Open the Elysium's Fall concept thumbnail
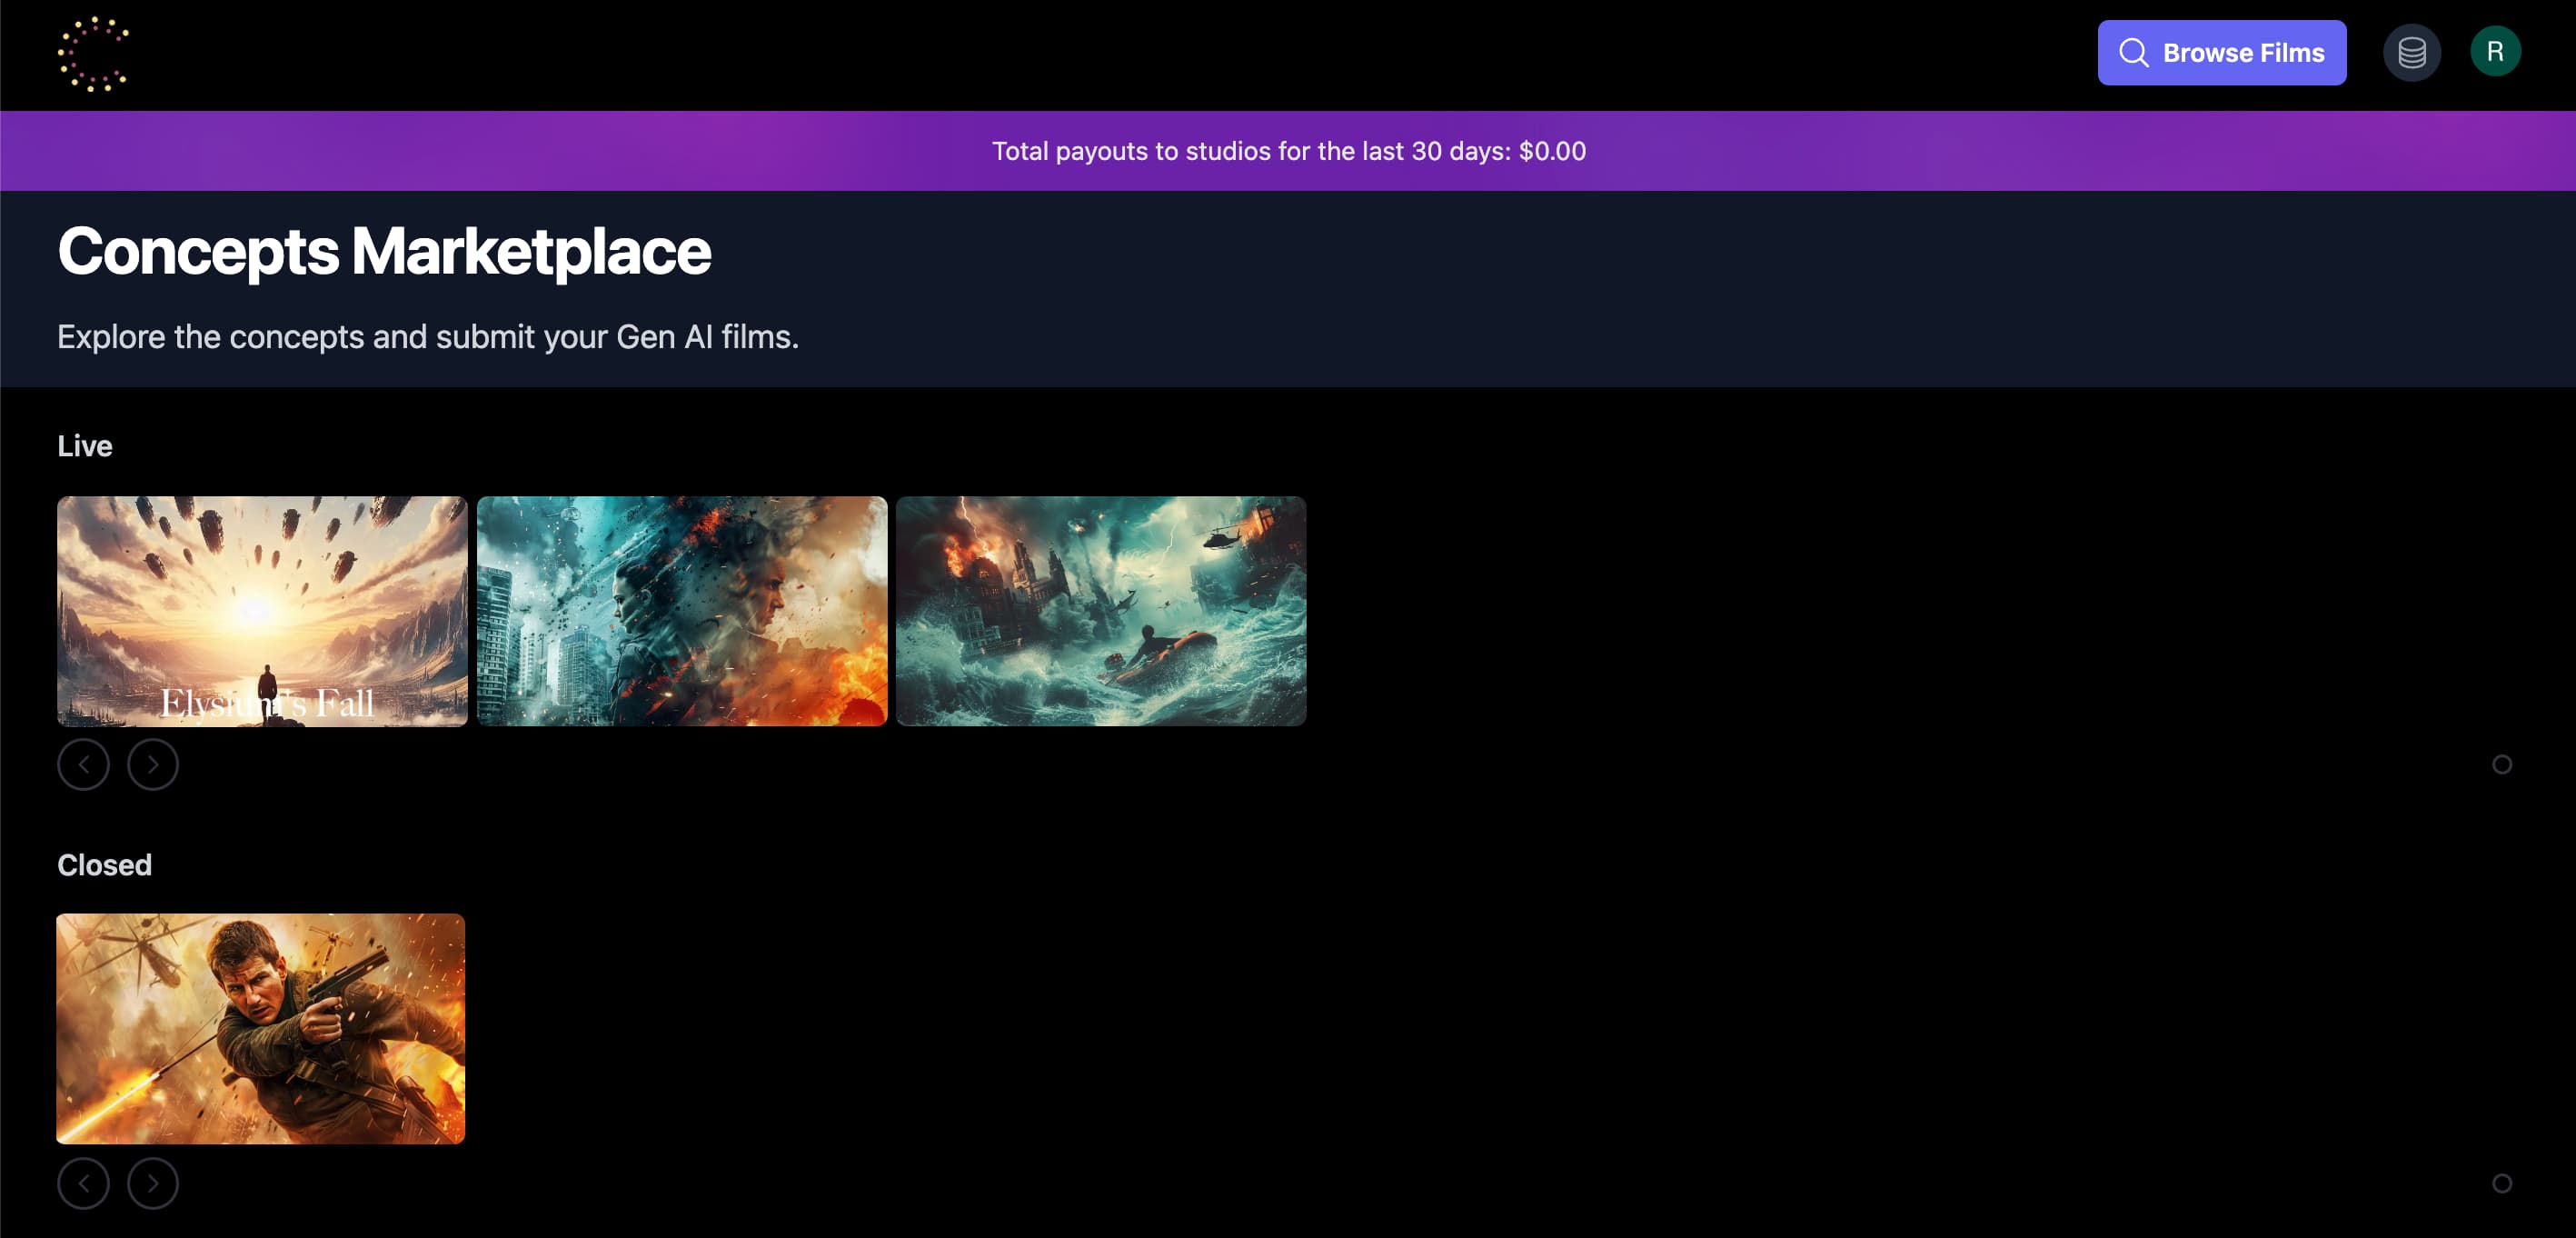Image resolution: width=2576 pixels, height=1238 pixels. (262, 611)
